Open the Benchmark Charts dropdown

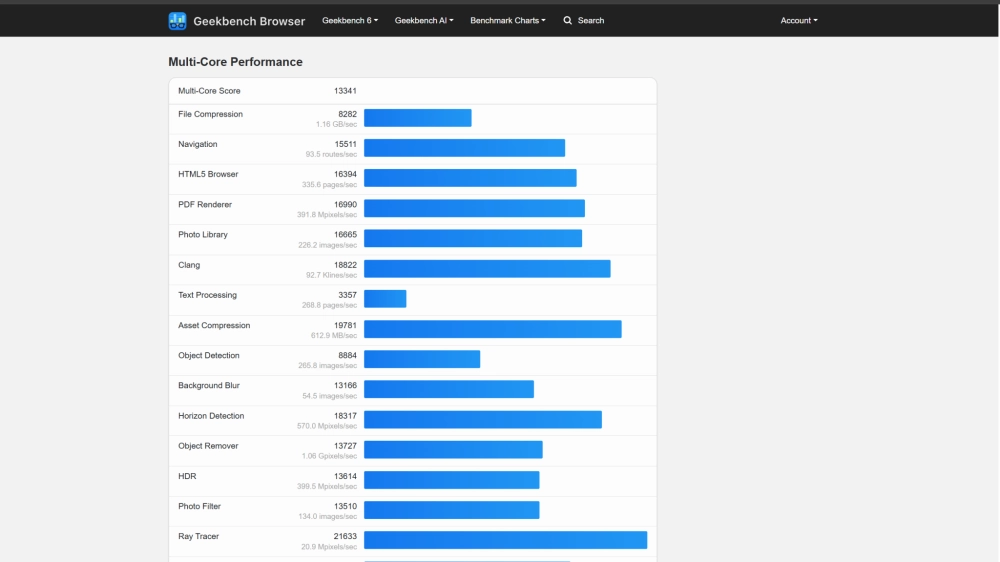508,20
